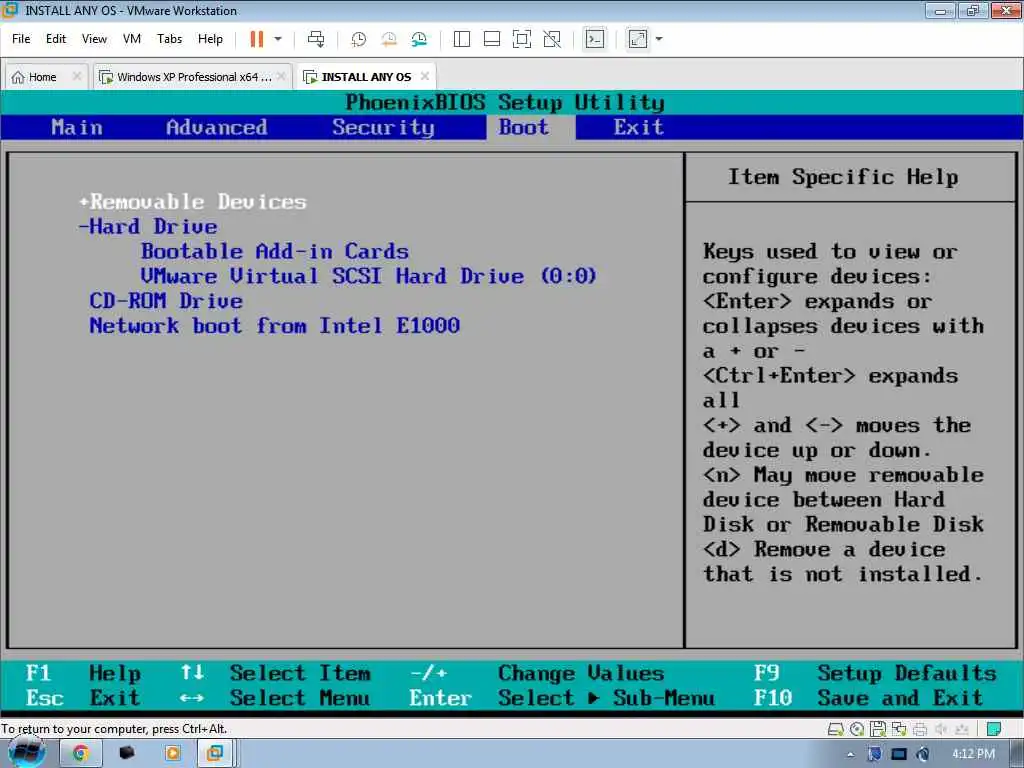Click the VMware Workstation taskbar icon

click(215, 754)
